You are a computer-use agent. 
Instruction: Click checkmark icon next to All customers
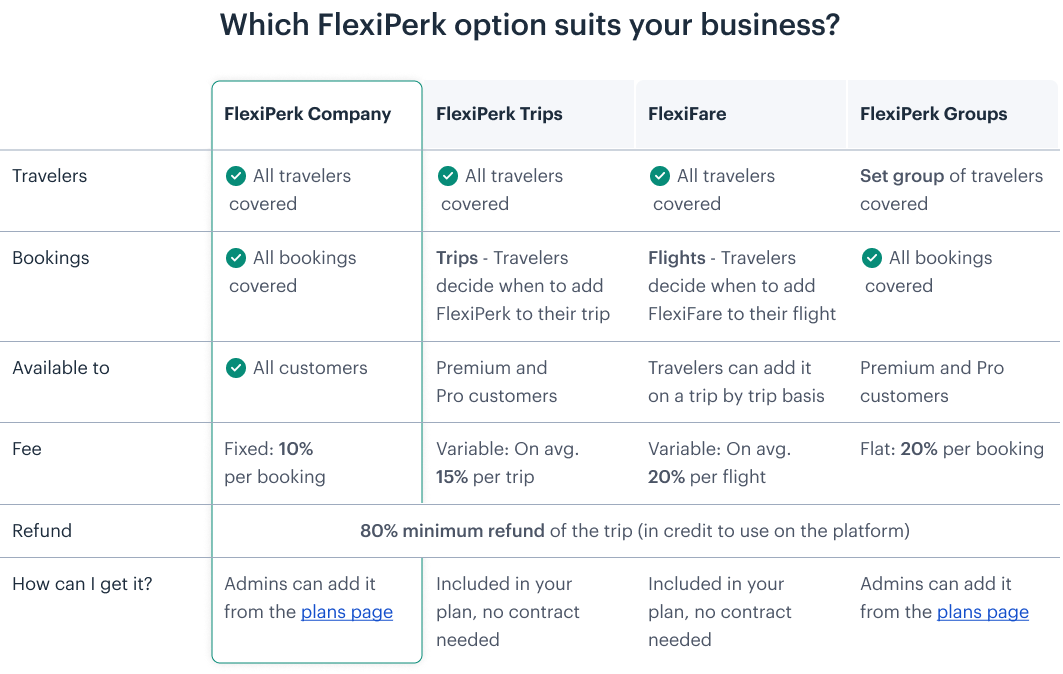pos(236,368)
